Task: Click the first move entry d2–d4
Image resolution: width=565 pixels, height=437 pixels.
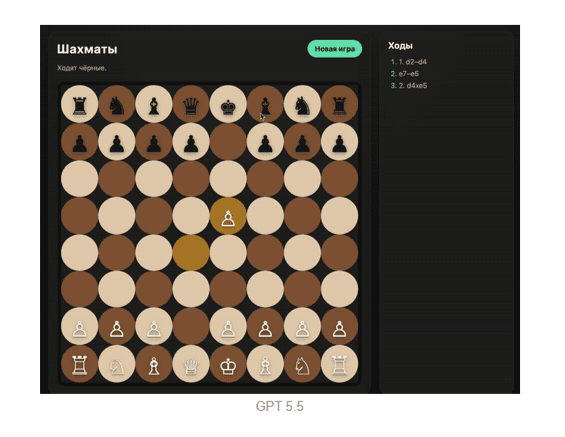Action: 412,62
